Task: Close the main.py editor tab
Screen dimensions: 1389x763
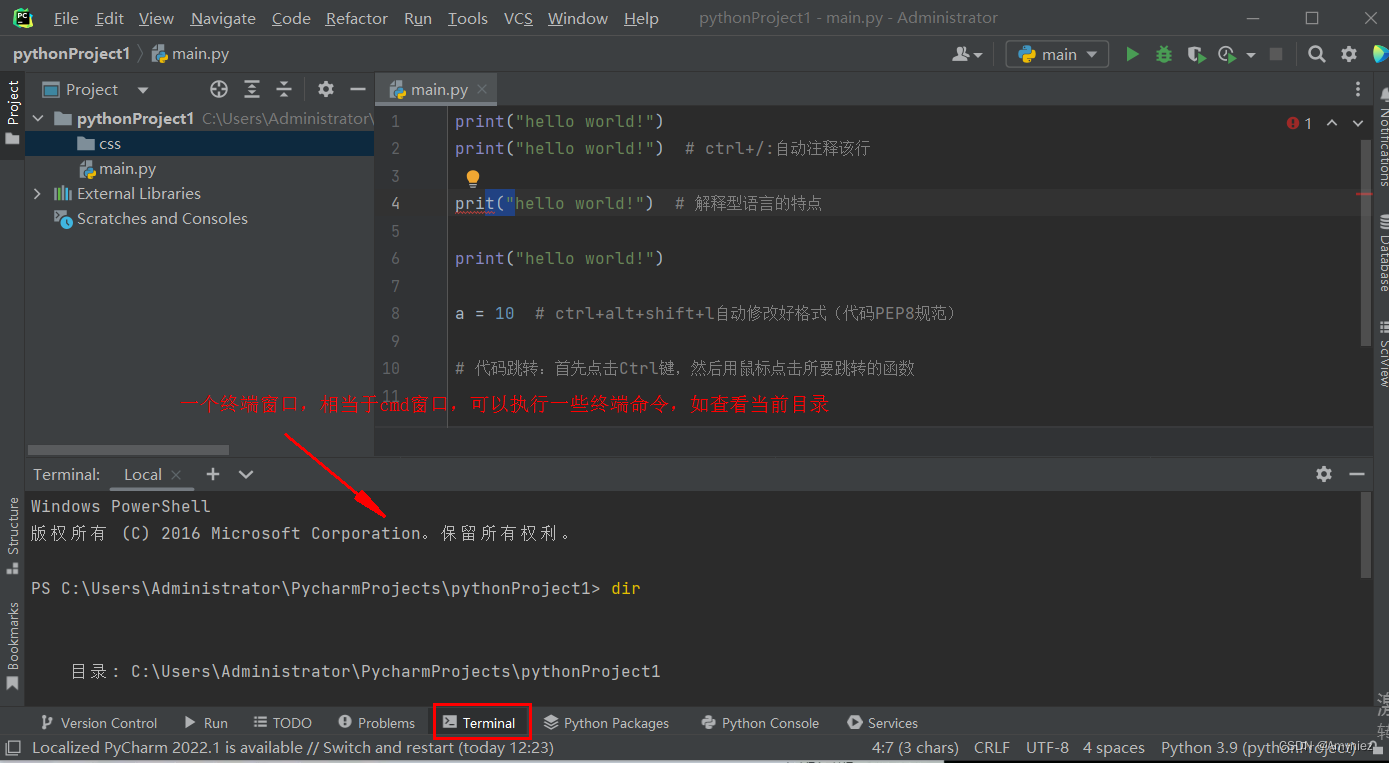Action: tap(482, 89)
